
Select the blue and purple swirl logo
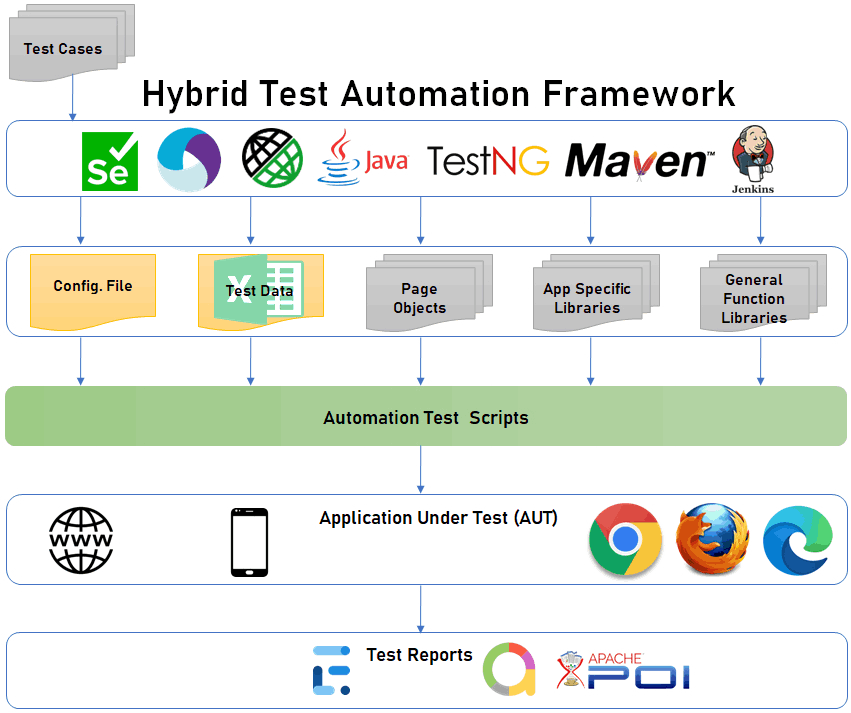189,160
